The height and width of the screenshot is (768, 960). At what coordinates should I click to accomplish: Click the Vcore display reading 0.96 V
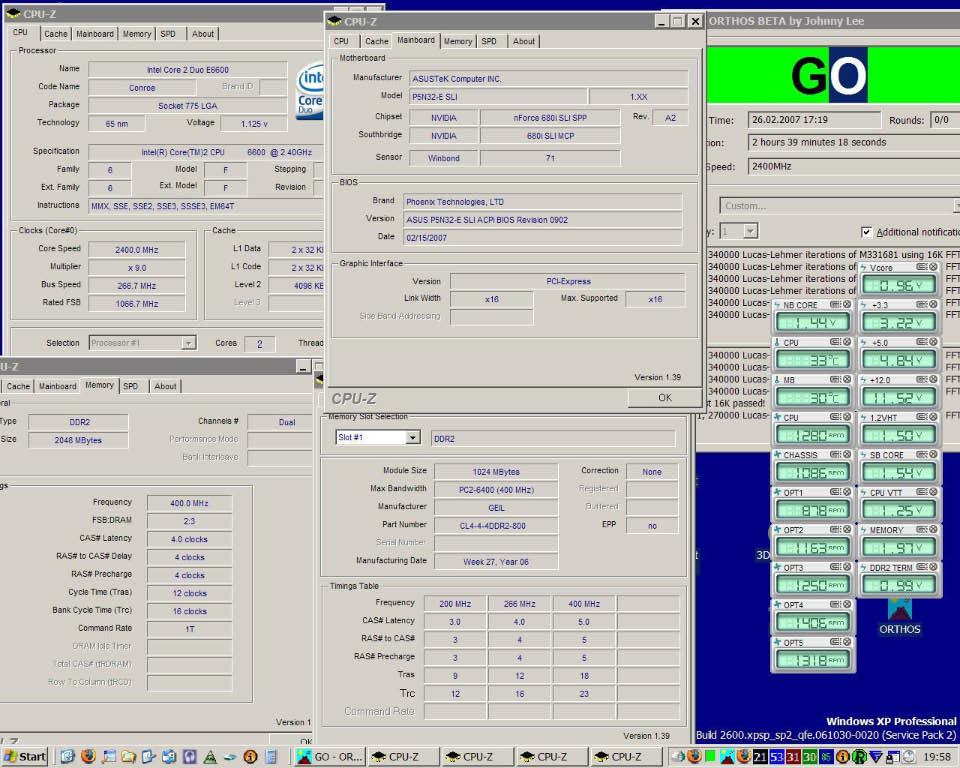(x=899, y=285)
